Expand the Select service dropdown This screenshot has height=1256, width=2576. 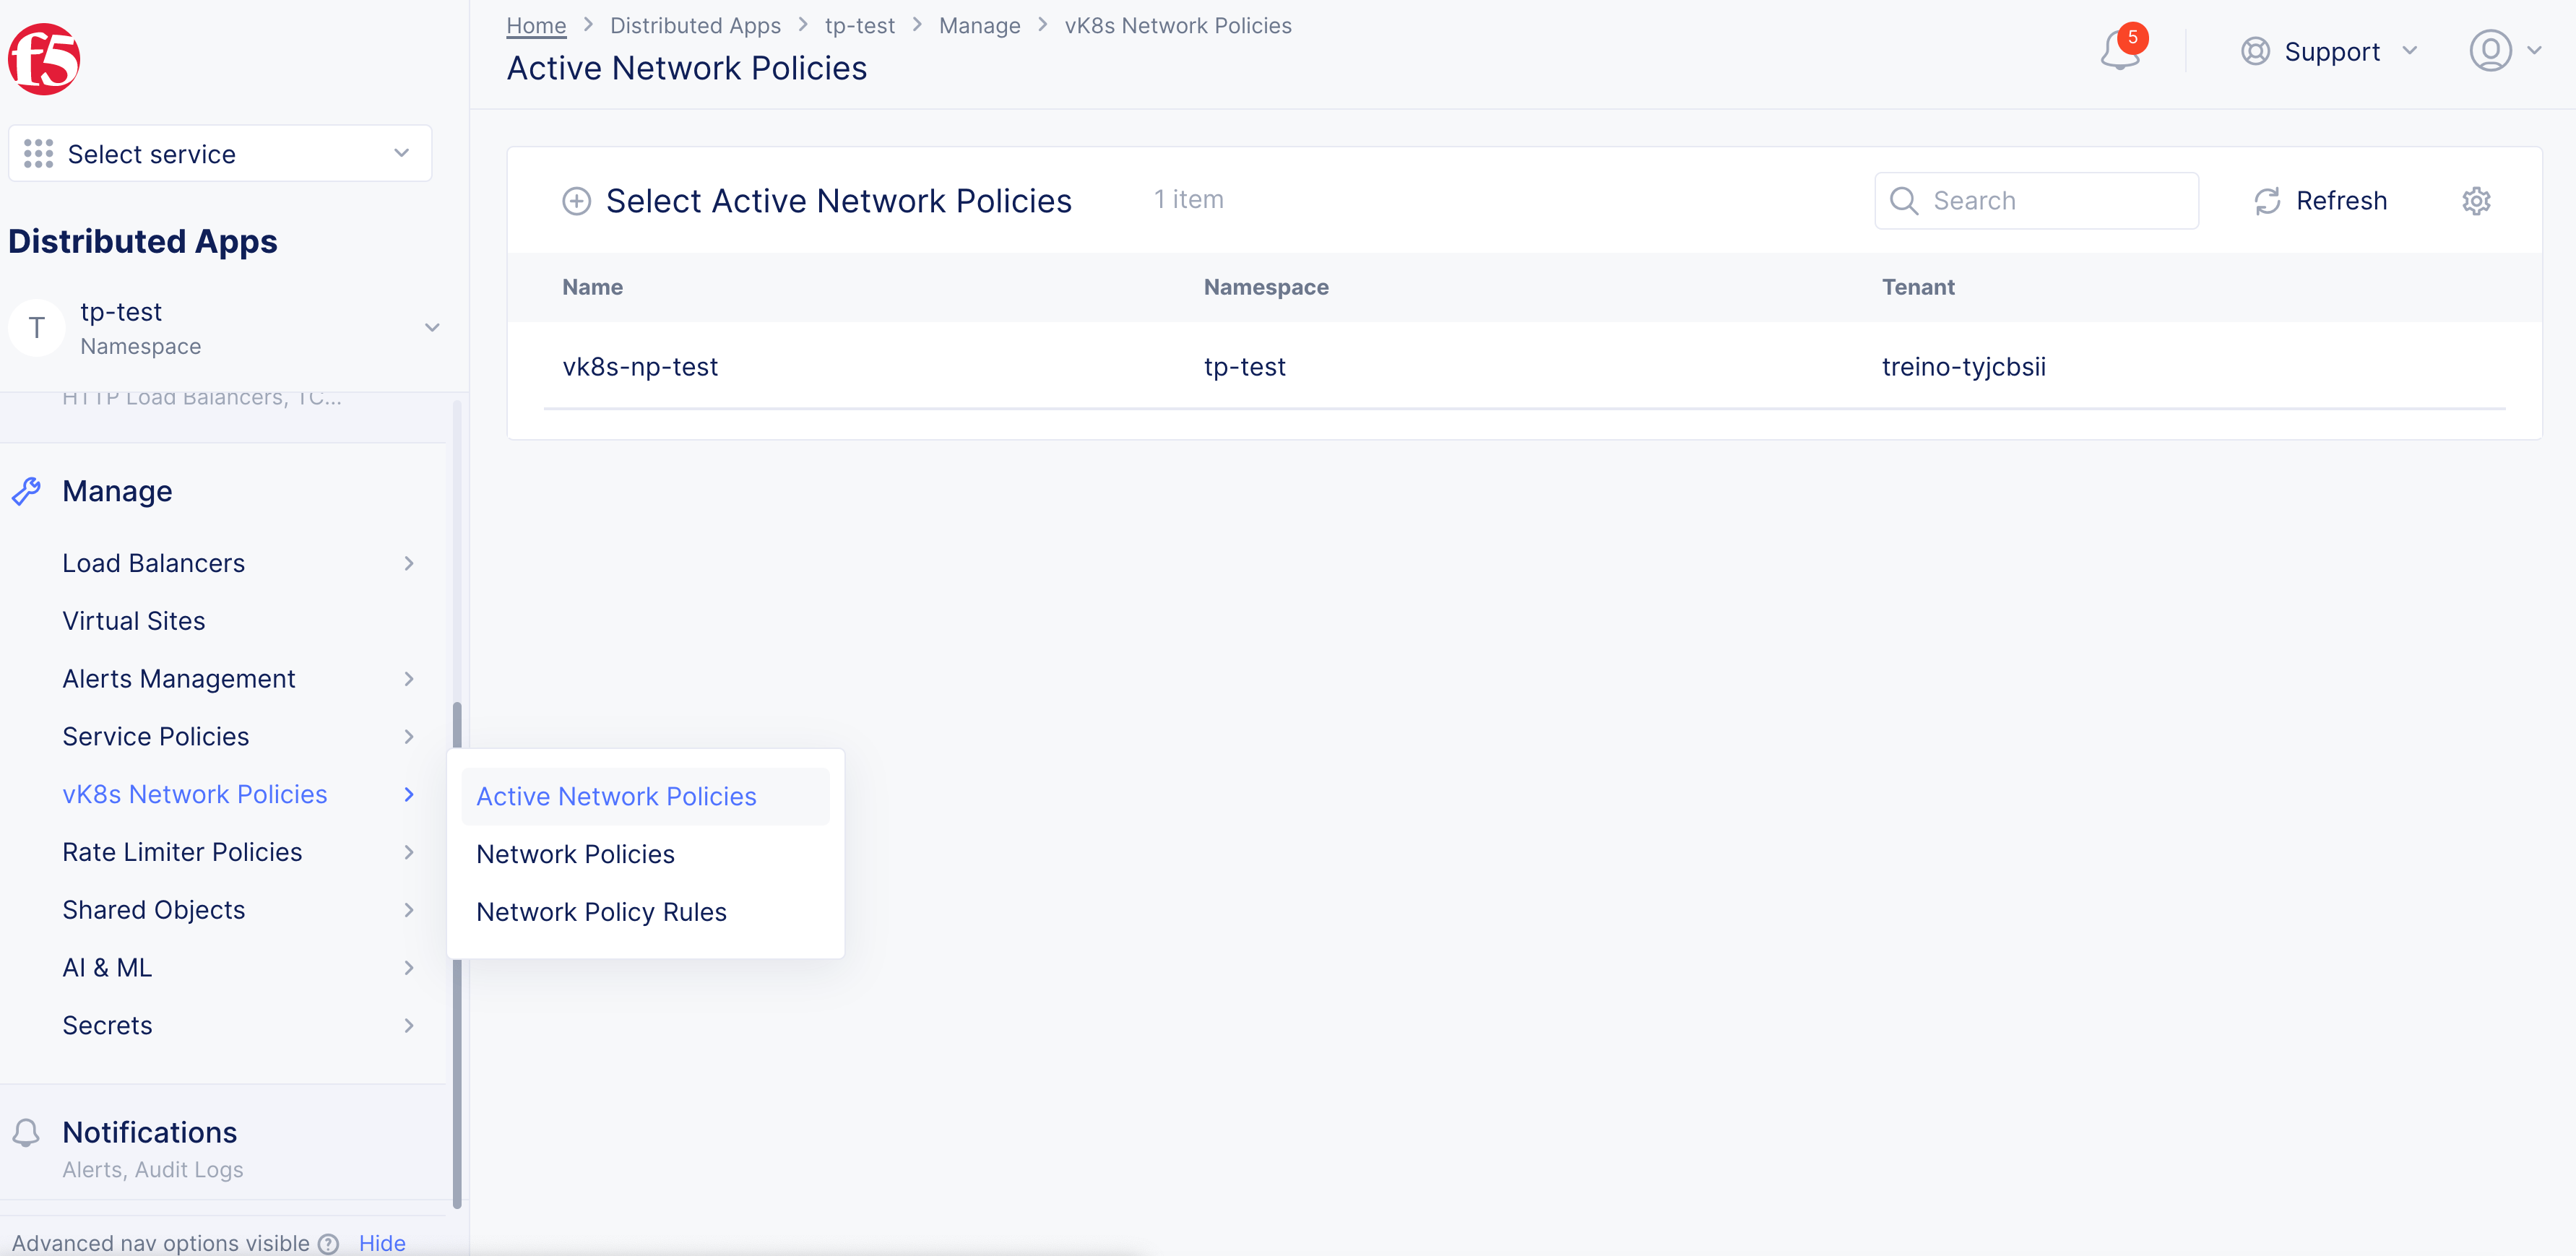(x=400, y=153)
